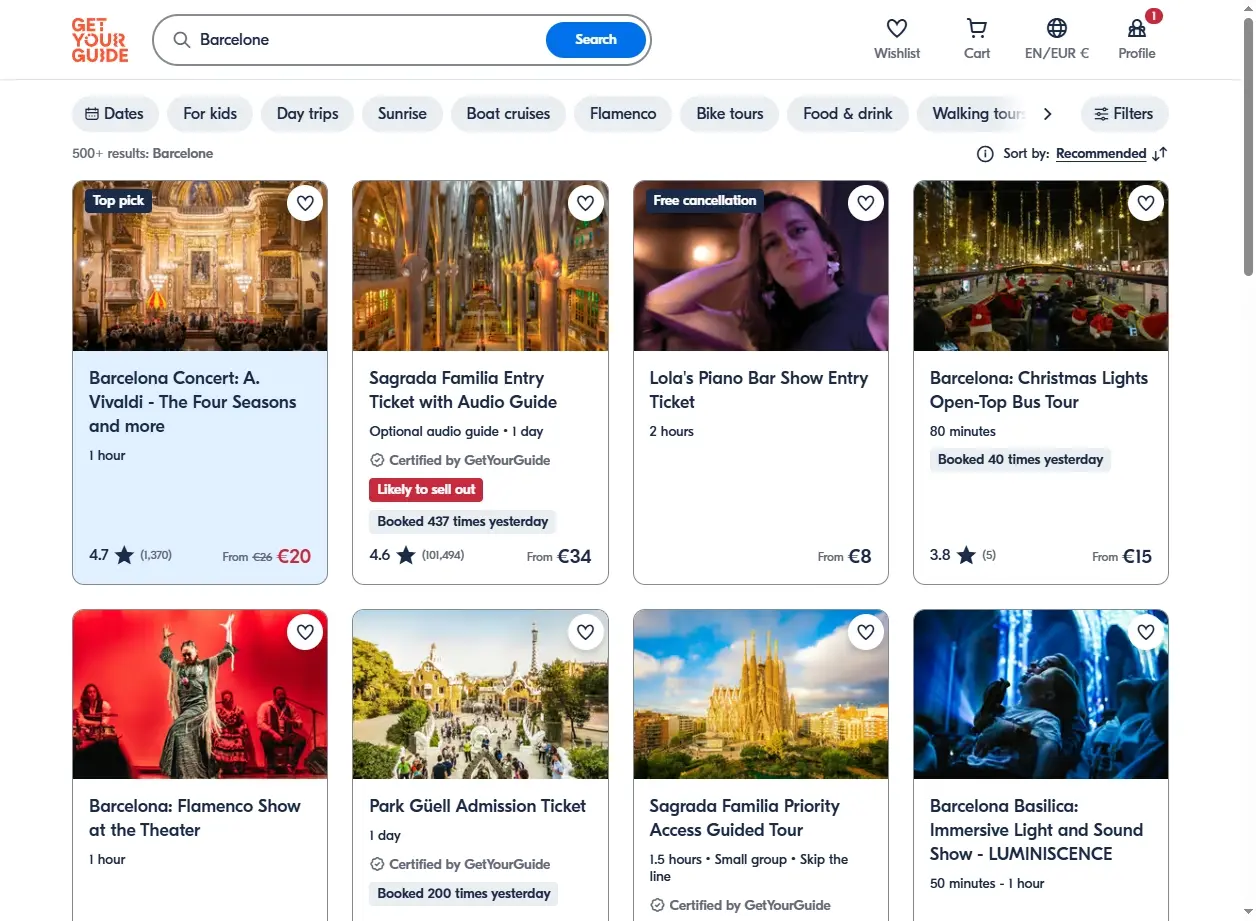Wishlist Sagrada Familia Entry Ticket with Audio Guide
Image resolution: width=1256 pixels, height=921 pixels.
tap(586, 203)
